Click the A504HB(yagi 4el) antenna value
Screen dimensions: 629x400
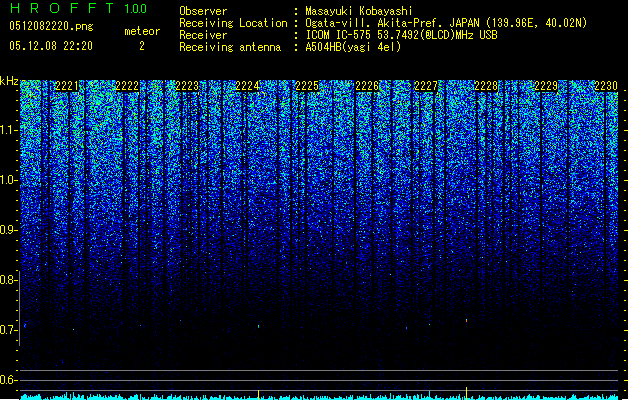point(353,47)
